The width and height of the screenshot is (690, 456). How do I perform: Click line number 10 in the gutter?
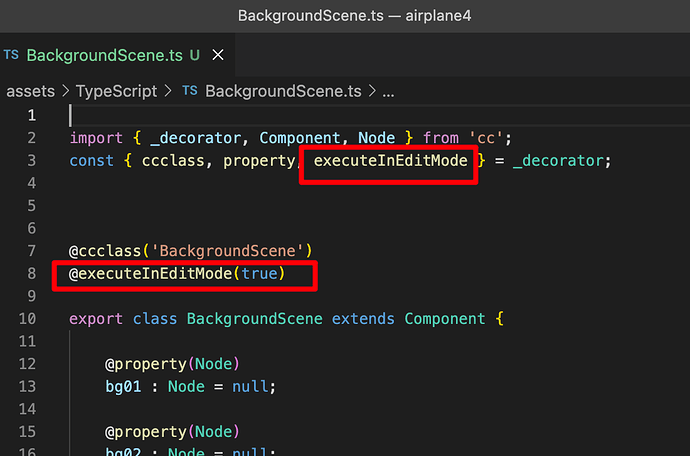28,319
